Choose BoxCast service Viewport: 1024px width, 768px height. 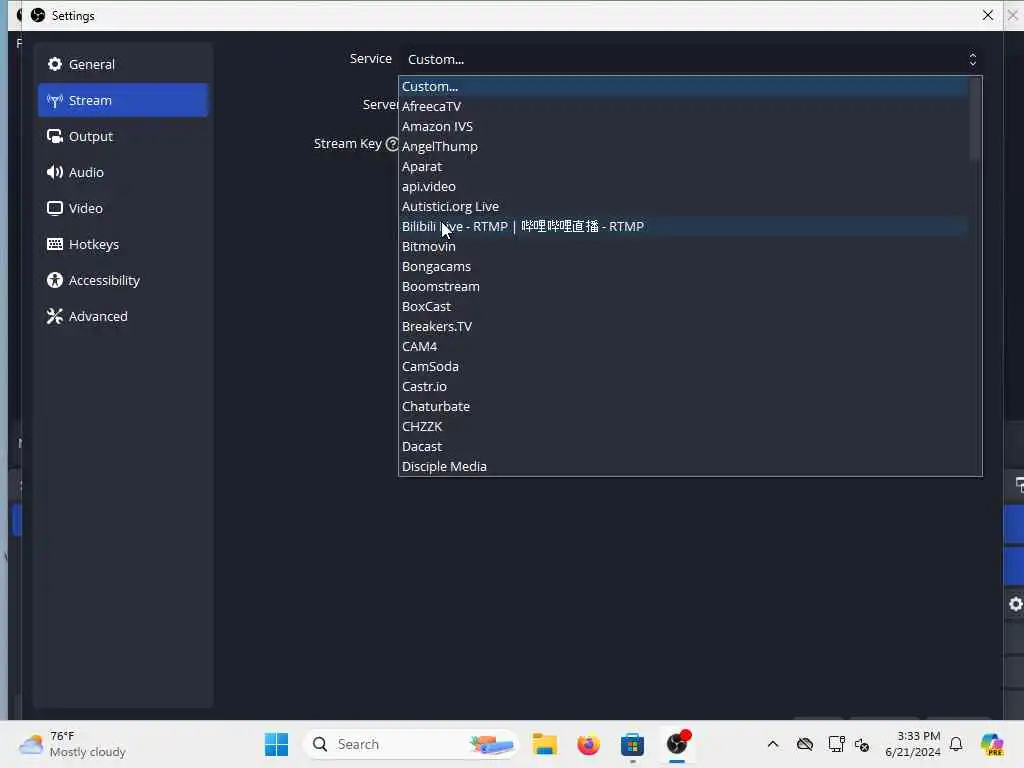[684, 306]
